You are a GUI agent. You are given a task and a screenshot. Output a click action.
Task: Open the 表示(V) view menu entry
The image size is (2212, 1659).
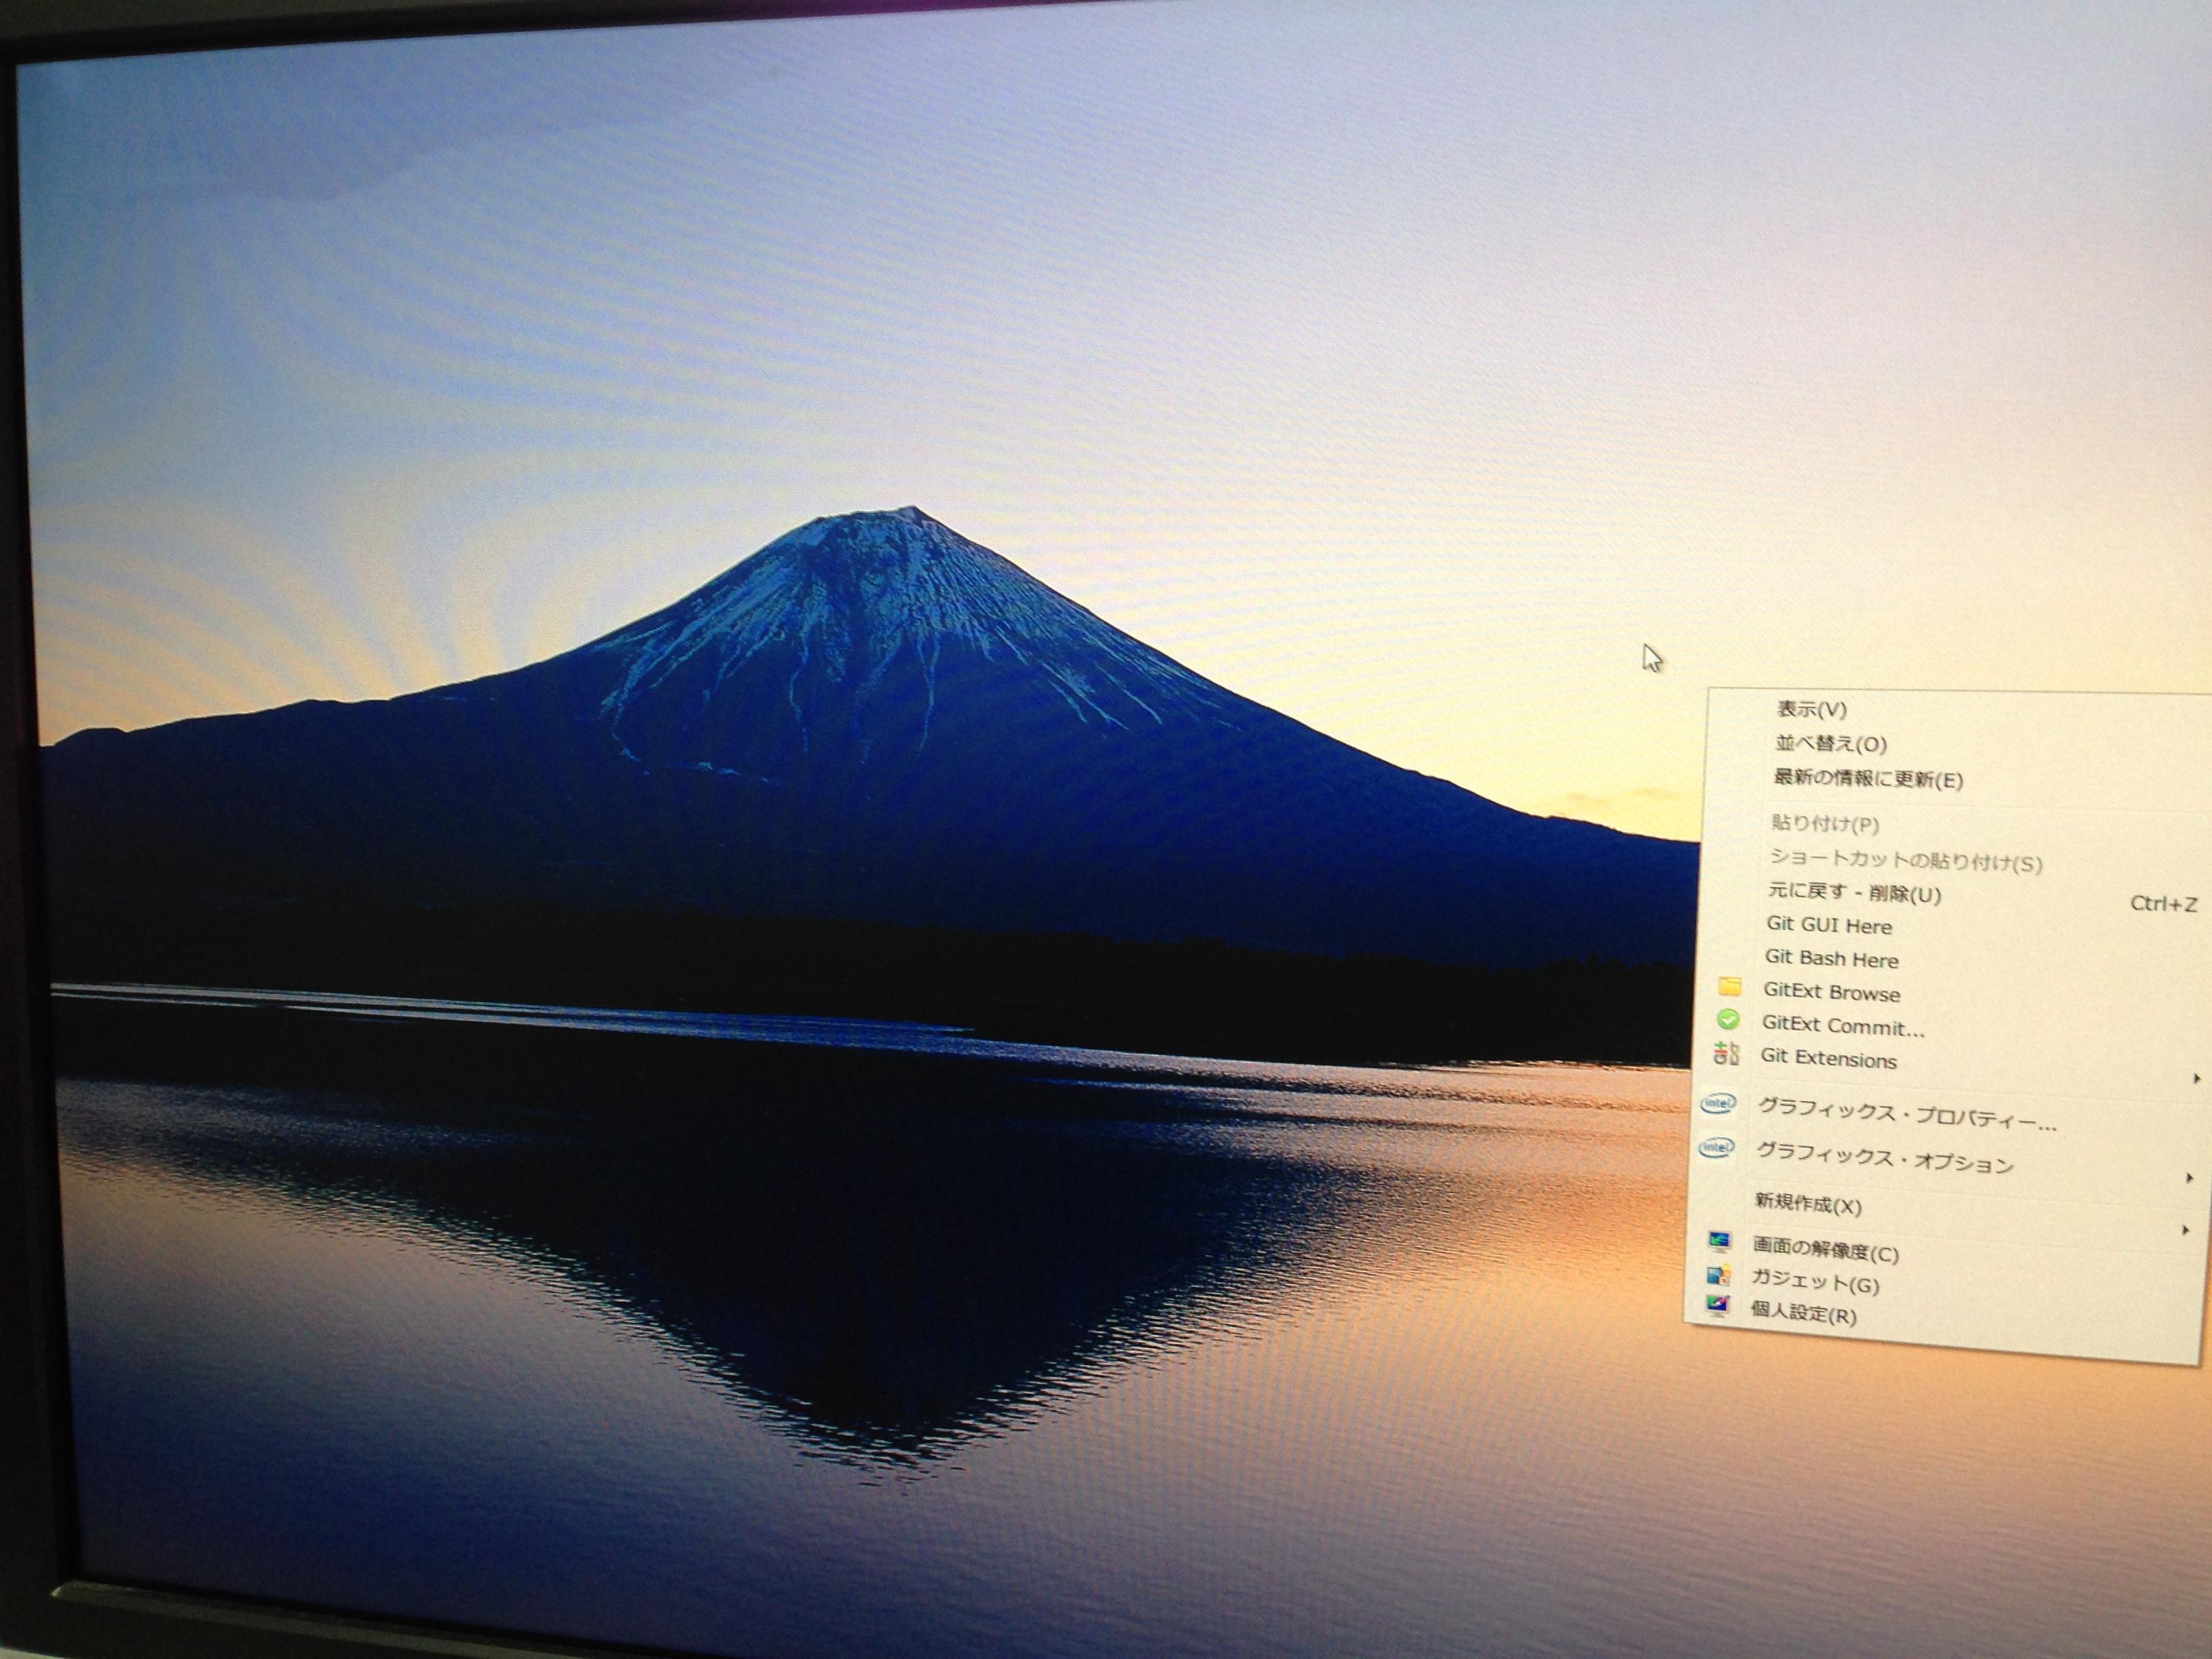click(1811, 709)
